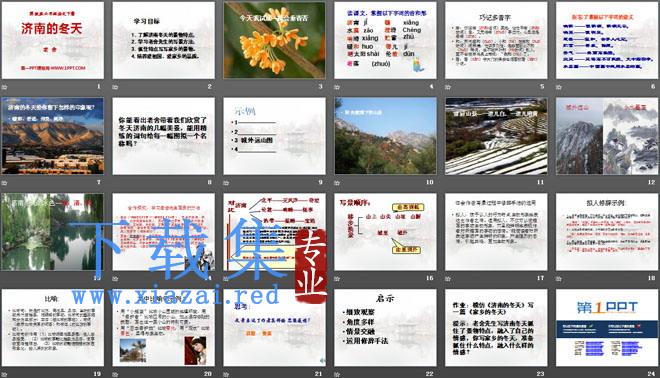The height and width of the screenshot is (378, 660).
Task: Select the final 第1PPT slide
Action: [x=607, y=327]
